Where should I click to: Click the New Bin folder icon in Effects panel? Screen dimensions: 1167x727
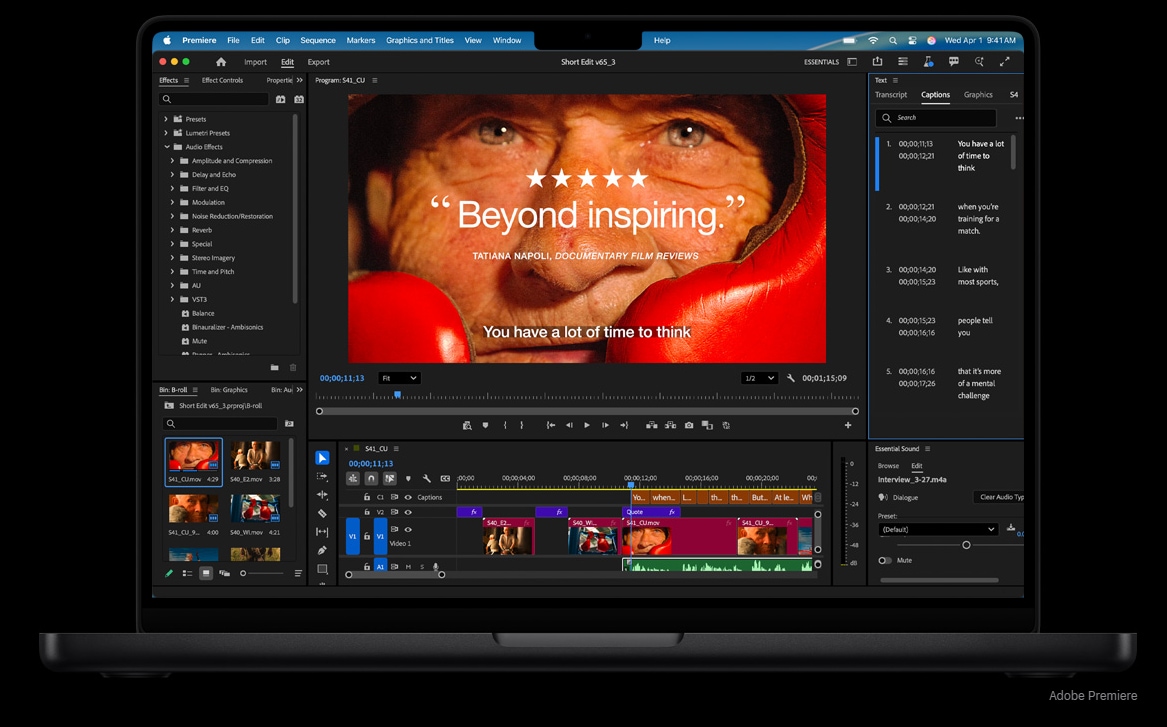click(x=275, y=368)
